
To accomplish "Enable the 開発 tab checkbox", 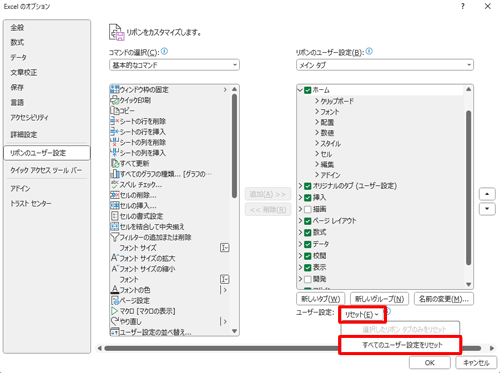I will [x=308, y=279].
